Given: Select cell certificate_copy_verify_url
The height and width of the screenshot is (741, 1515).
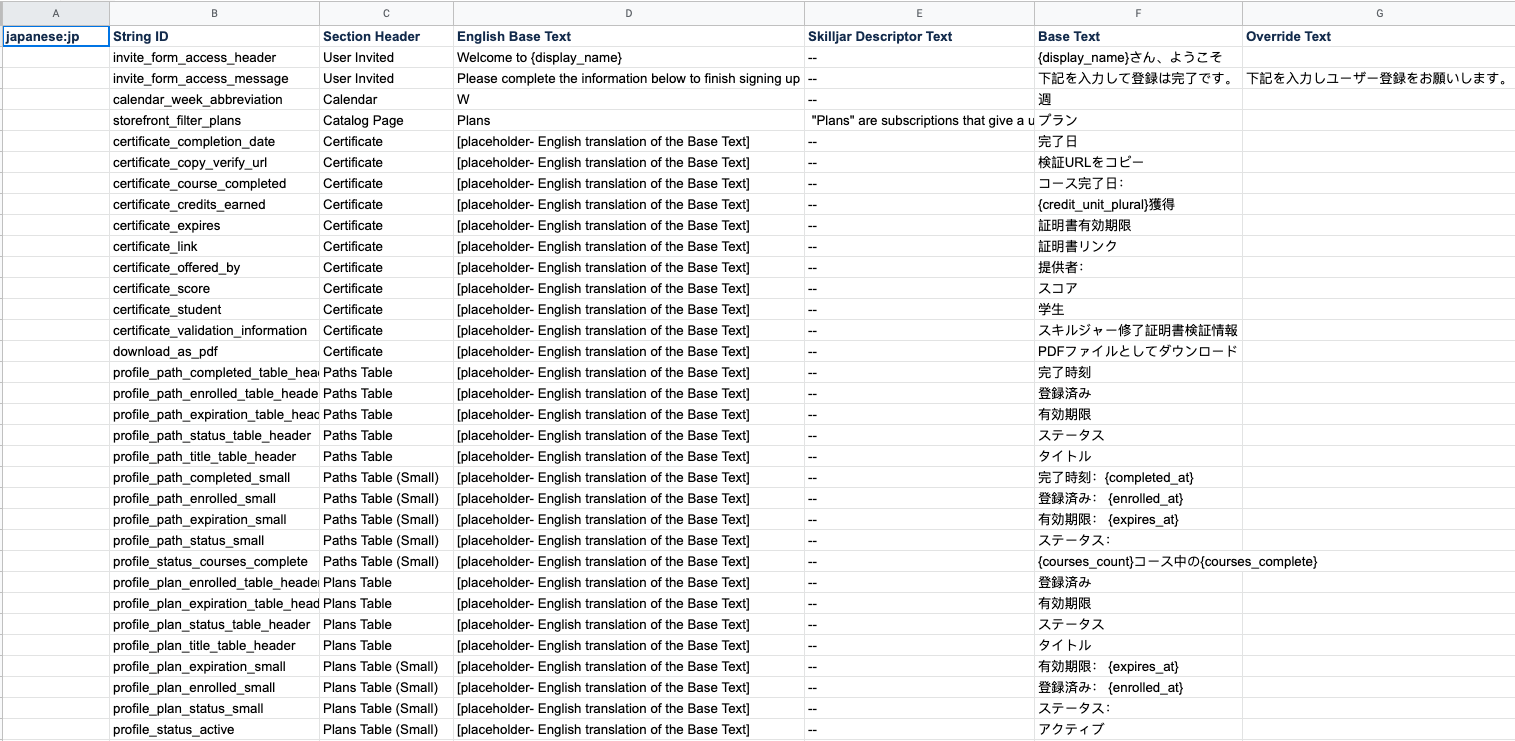Looking at the screenshot, I should tap(215, 163).
